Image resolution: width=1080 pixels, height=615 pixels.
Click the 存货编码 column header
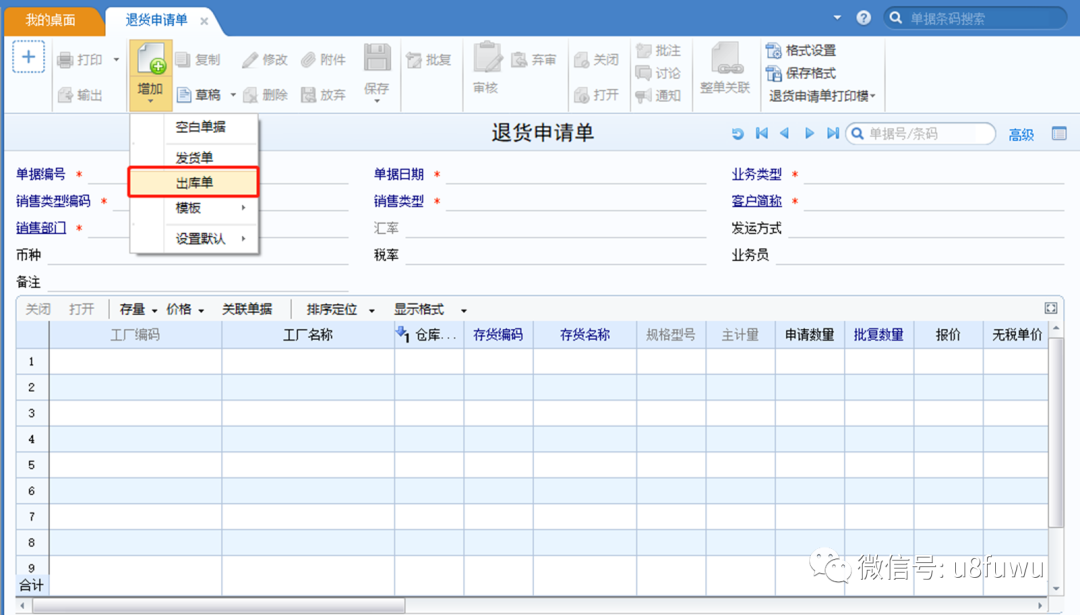pos(498,335)
